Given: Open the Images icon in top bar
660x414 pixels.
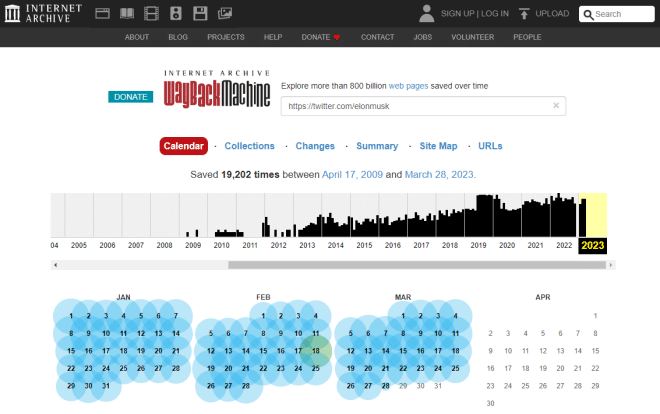Looking at the screenshot, I should (225, 13).
